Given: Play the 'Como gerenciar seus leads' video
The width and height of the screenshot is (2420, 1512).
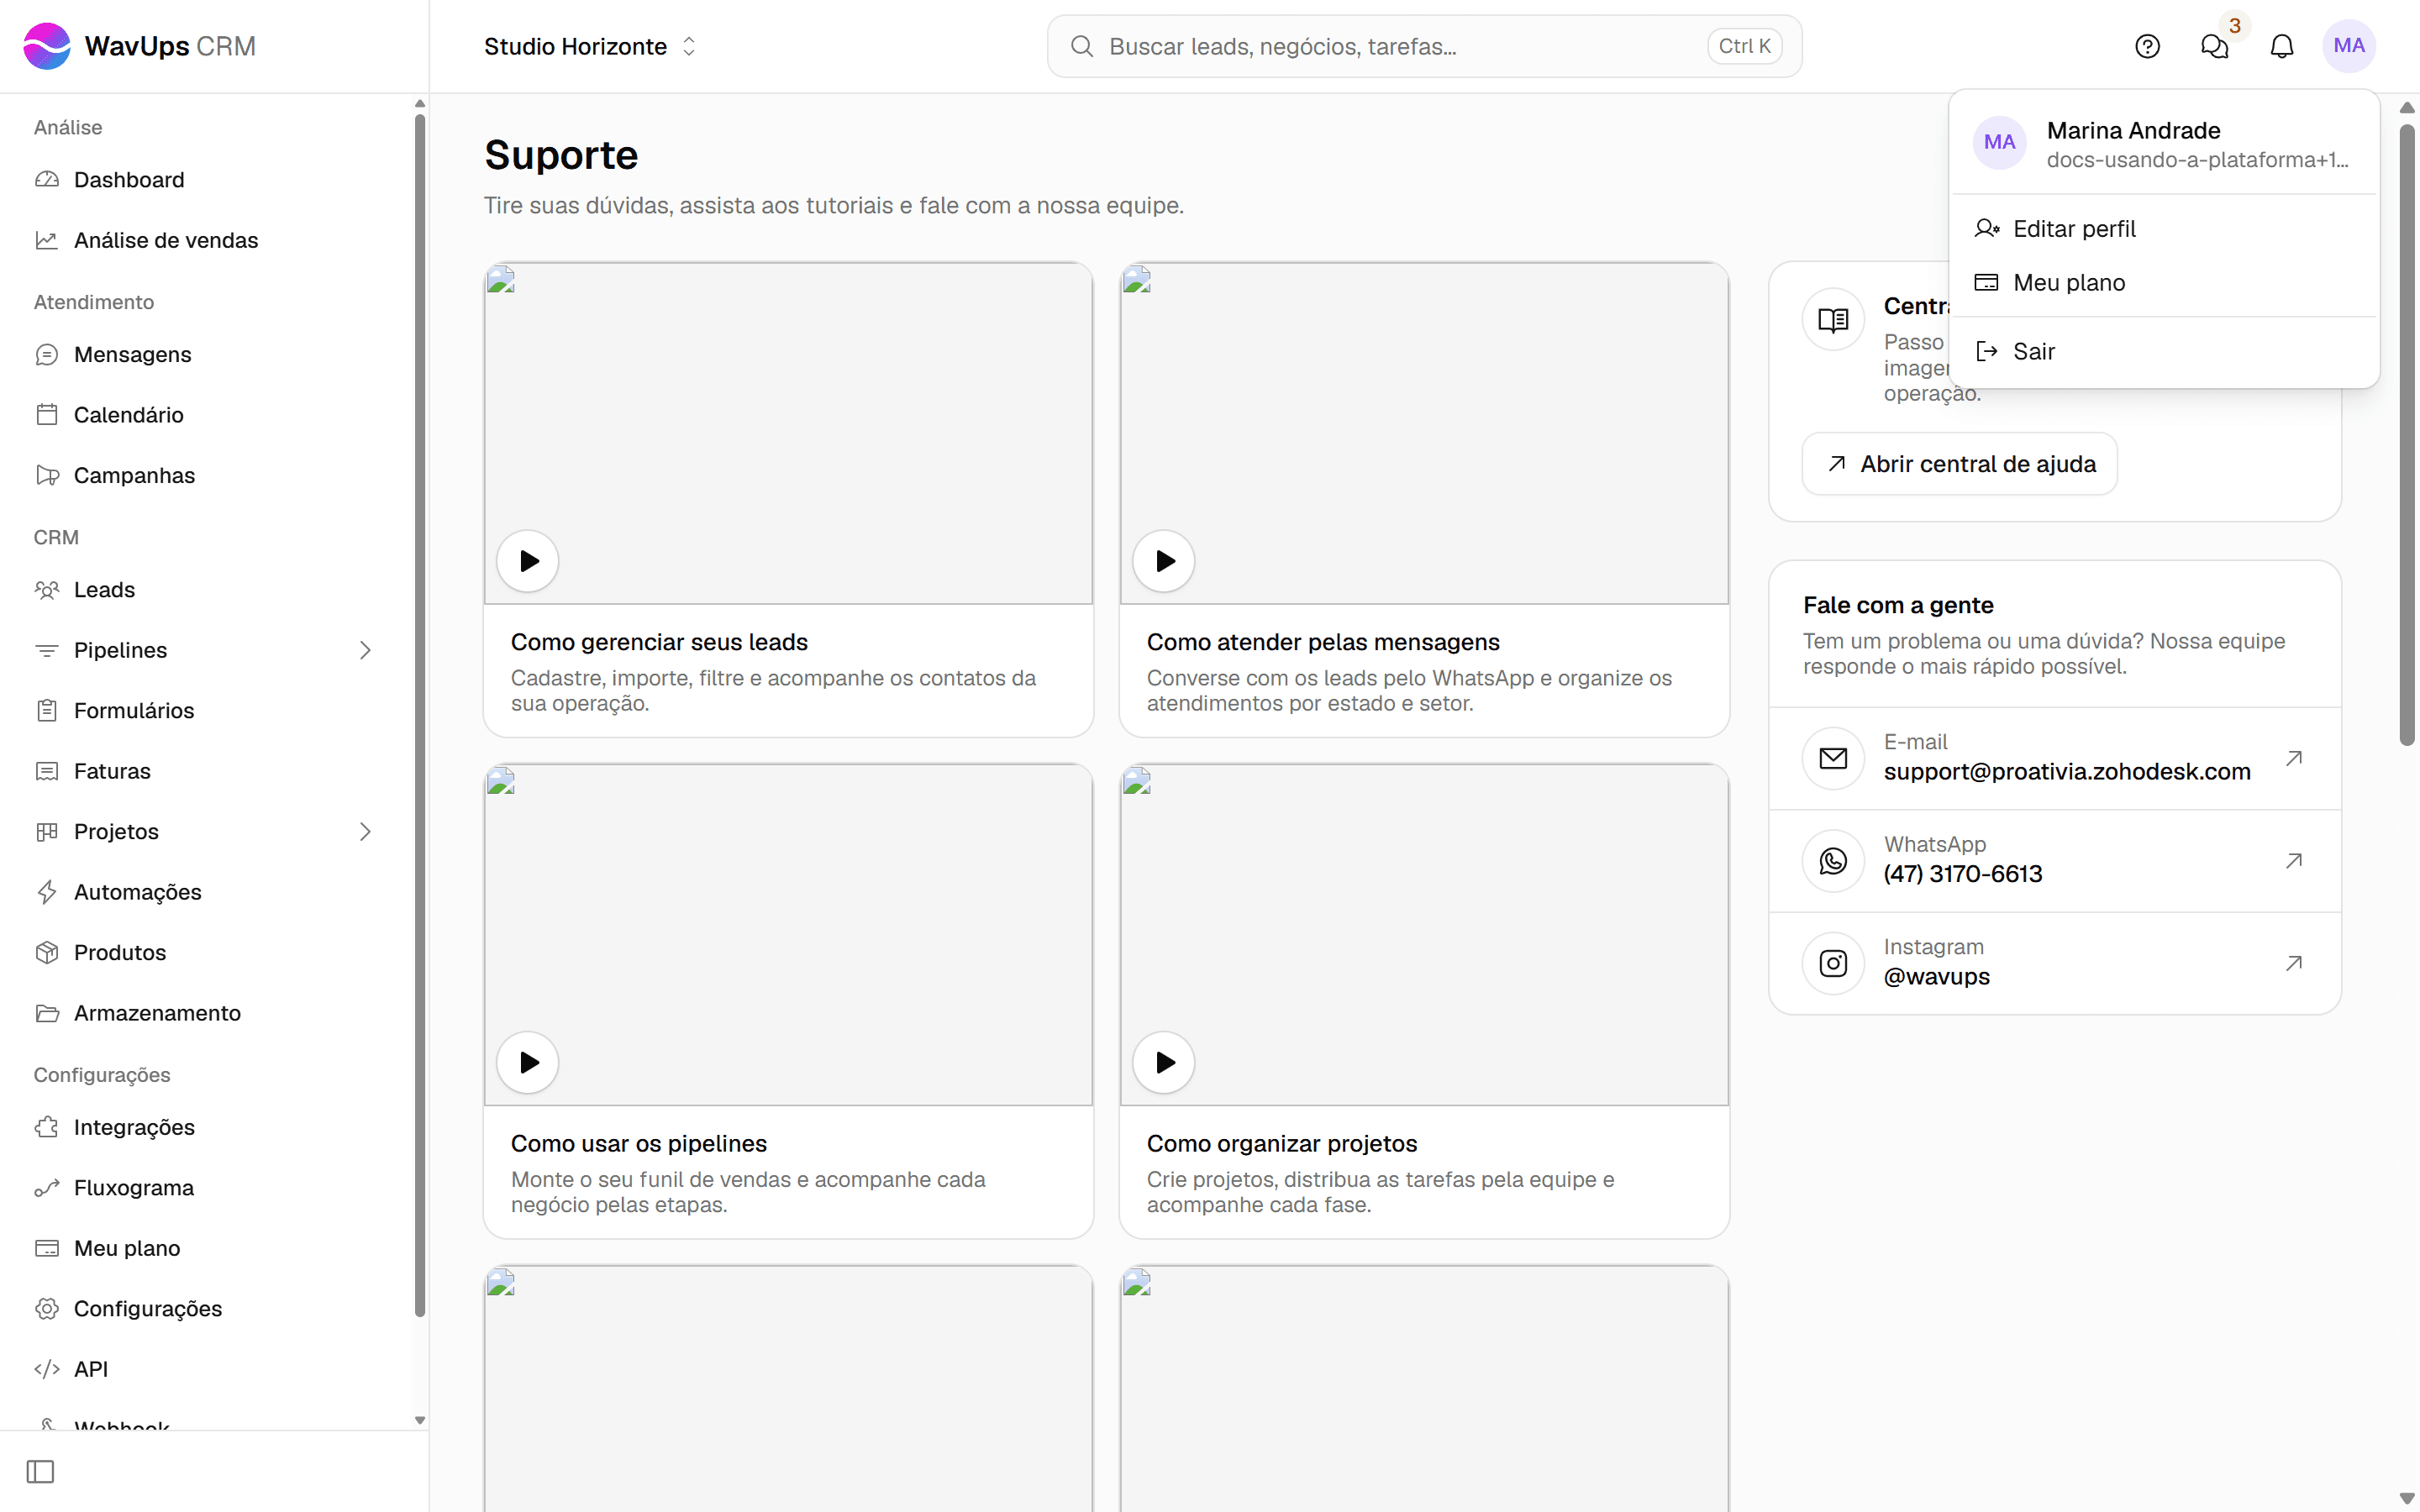Looking at the screenshot, I should point(528,561).
